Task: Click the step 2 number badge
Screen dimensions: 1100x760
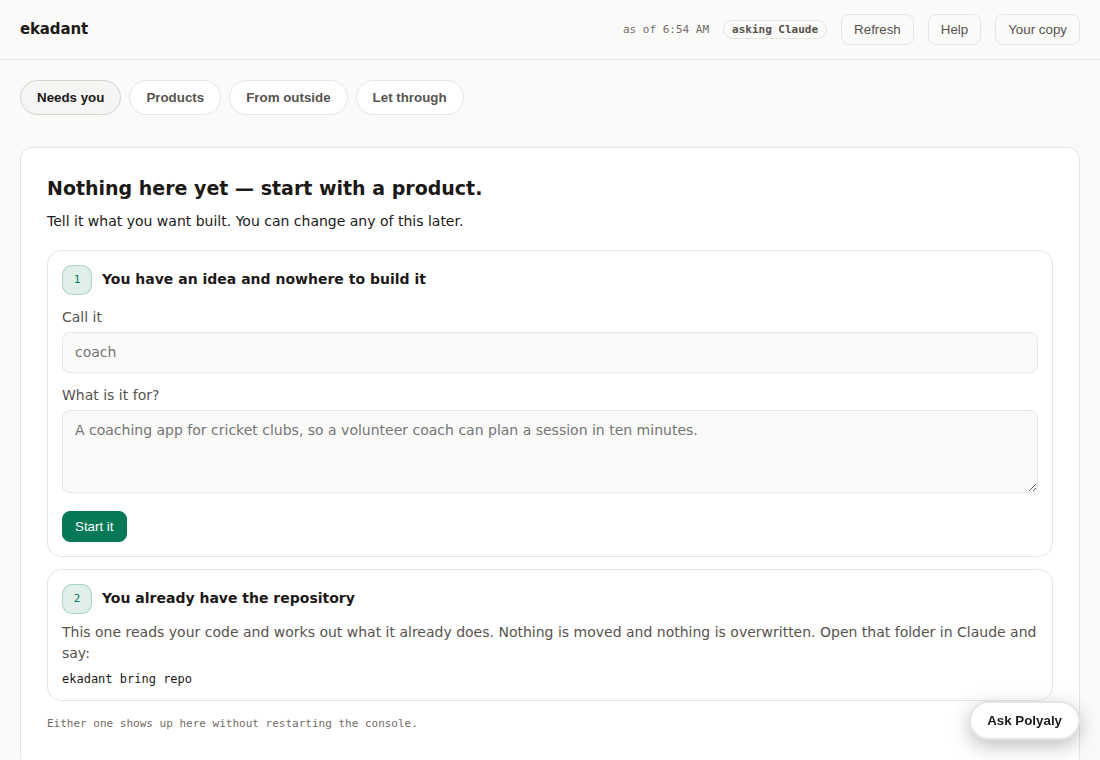Action: pyautogui.click(x=77, y=599)
